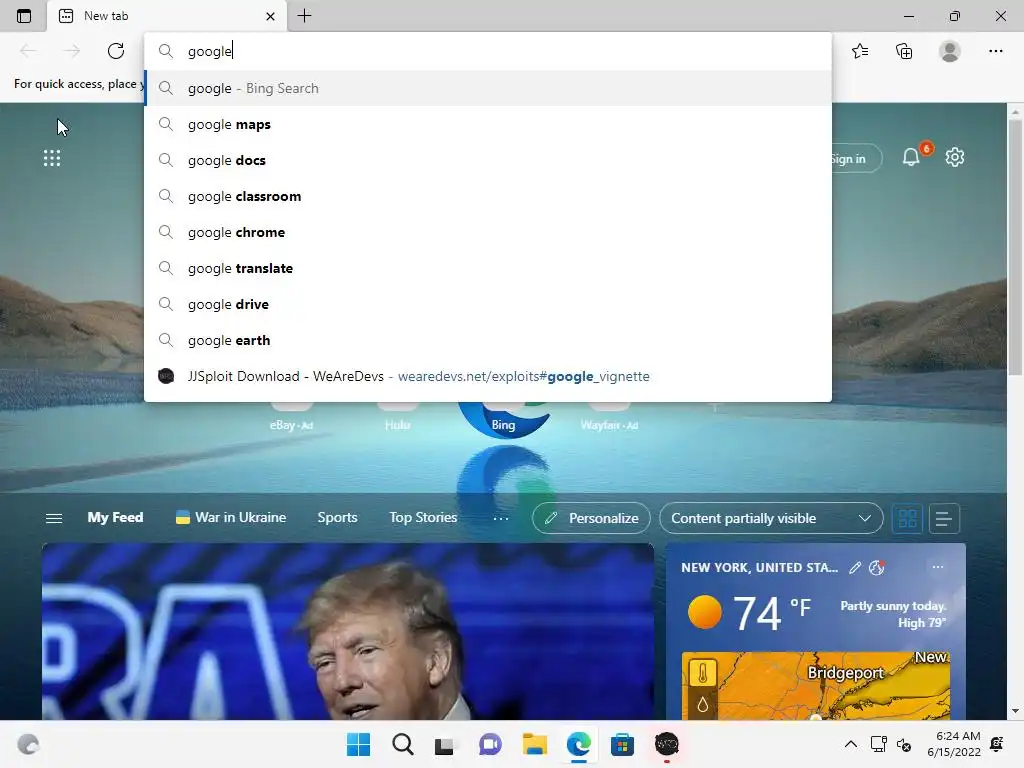The image size is (1024, 768).
Task: Choose google earth suggestion
Action: click(488, 340)
